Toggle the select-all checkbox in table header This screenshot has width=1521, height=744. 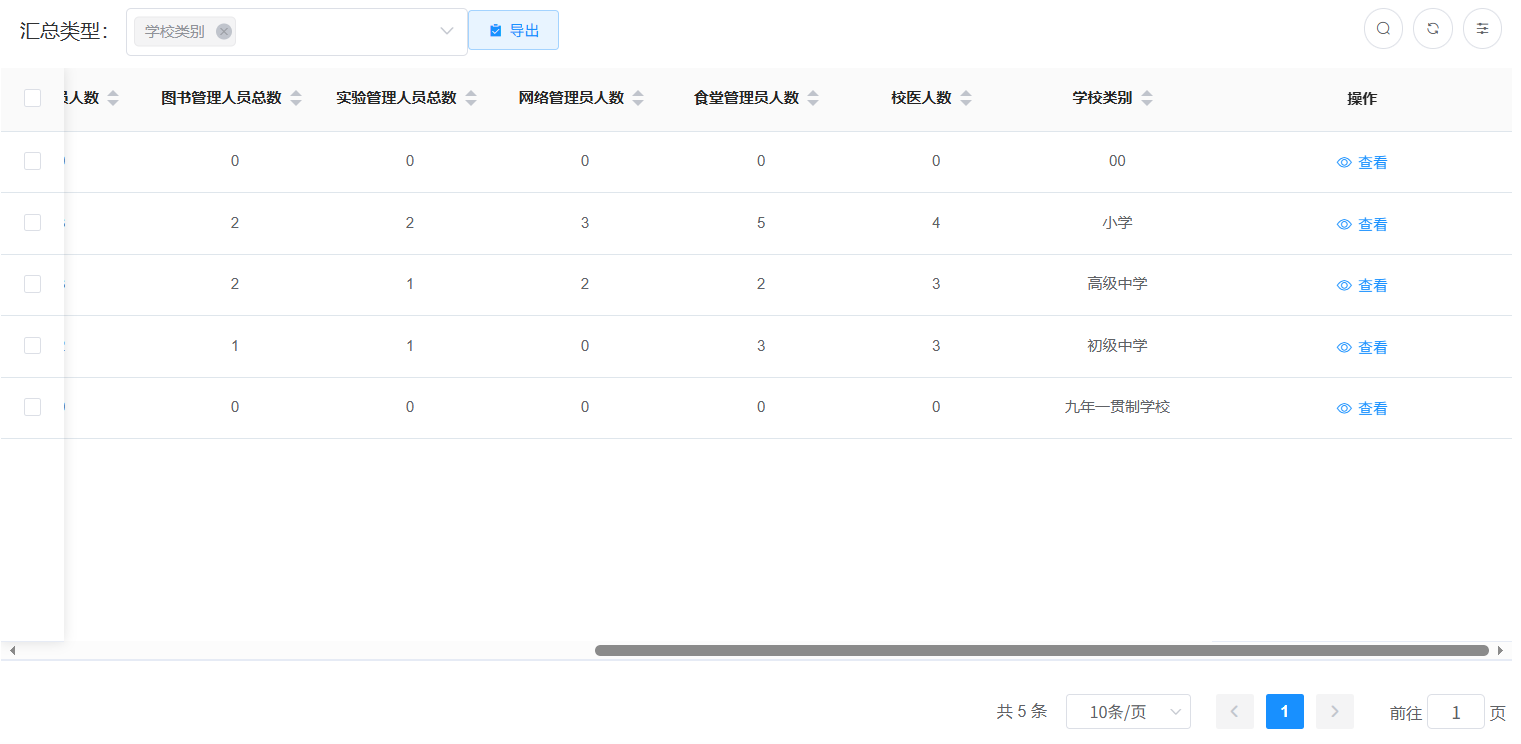coord(32,98)
